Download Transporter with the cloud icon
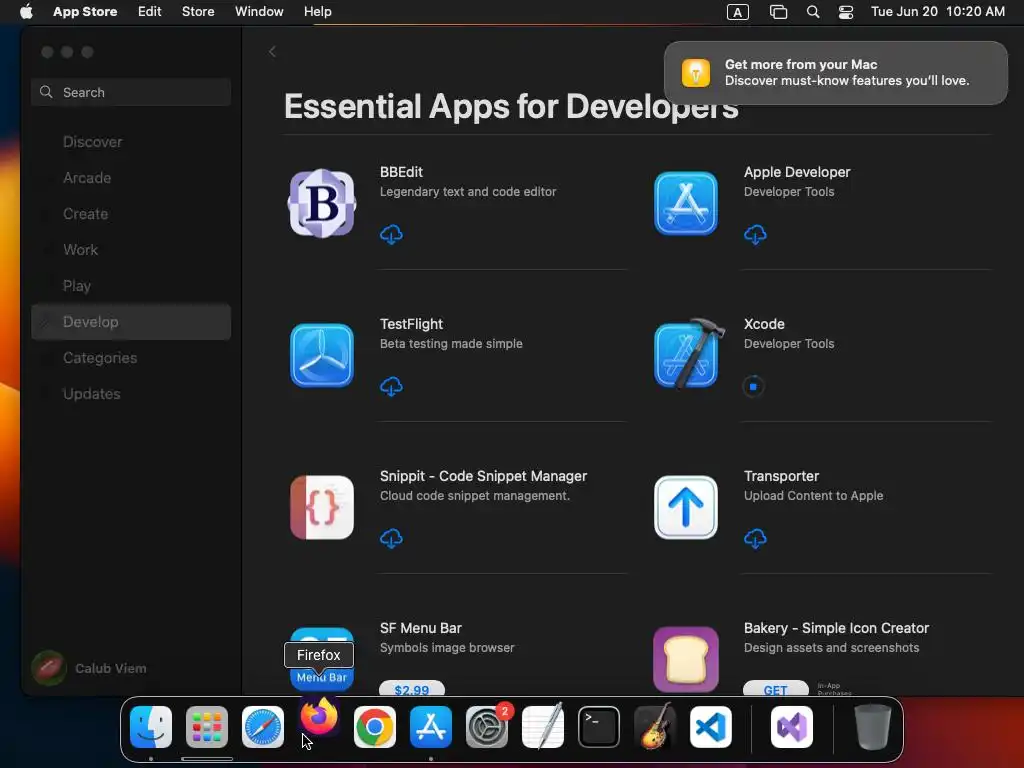This screenshot has height=768, width=1024. pyautogui.click(x=755, y=539)
